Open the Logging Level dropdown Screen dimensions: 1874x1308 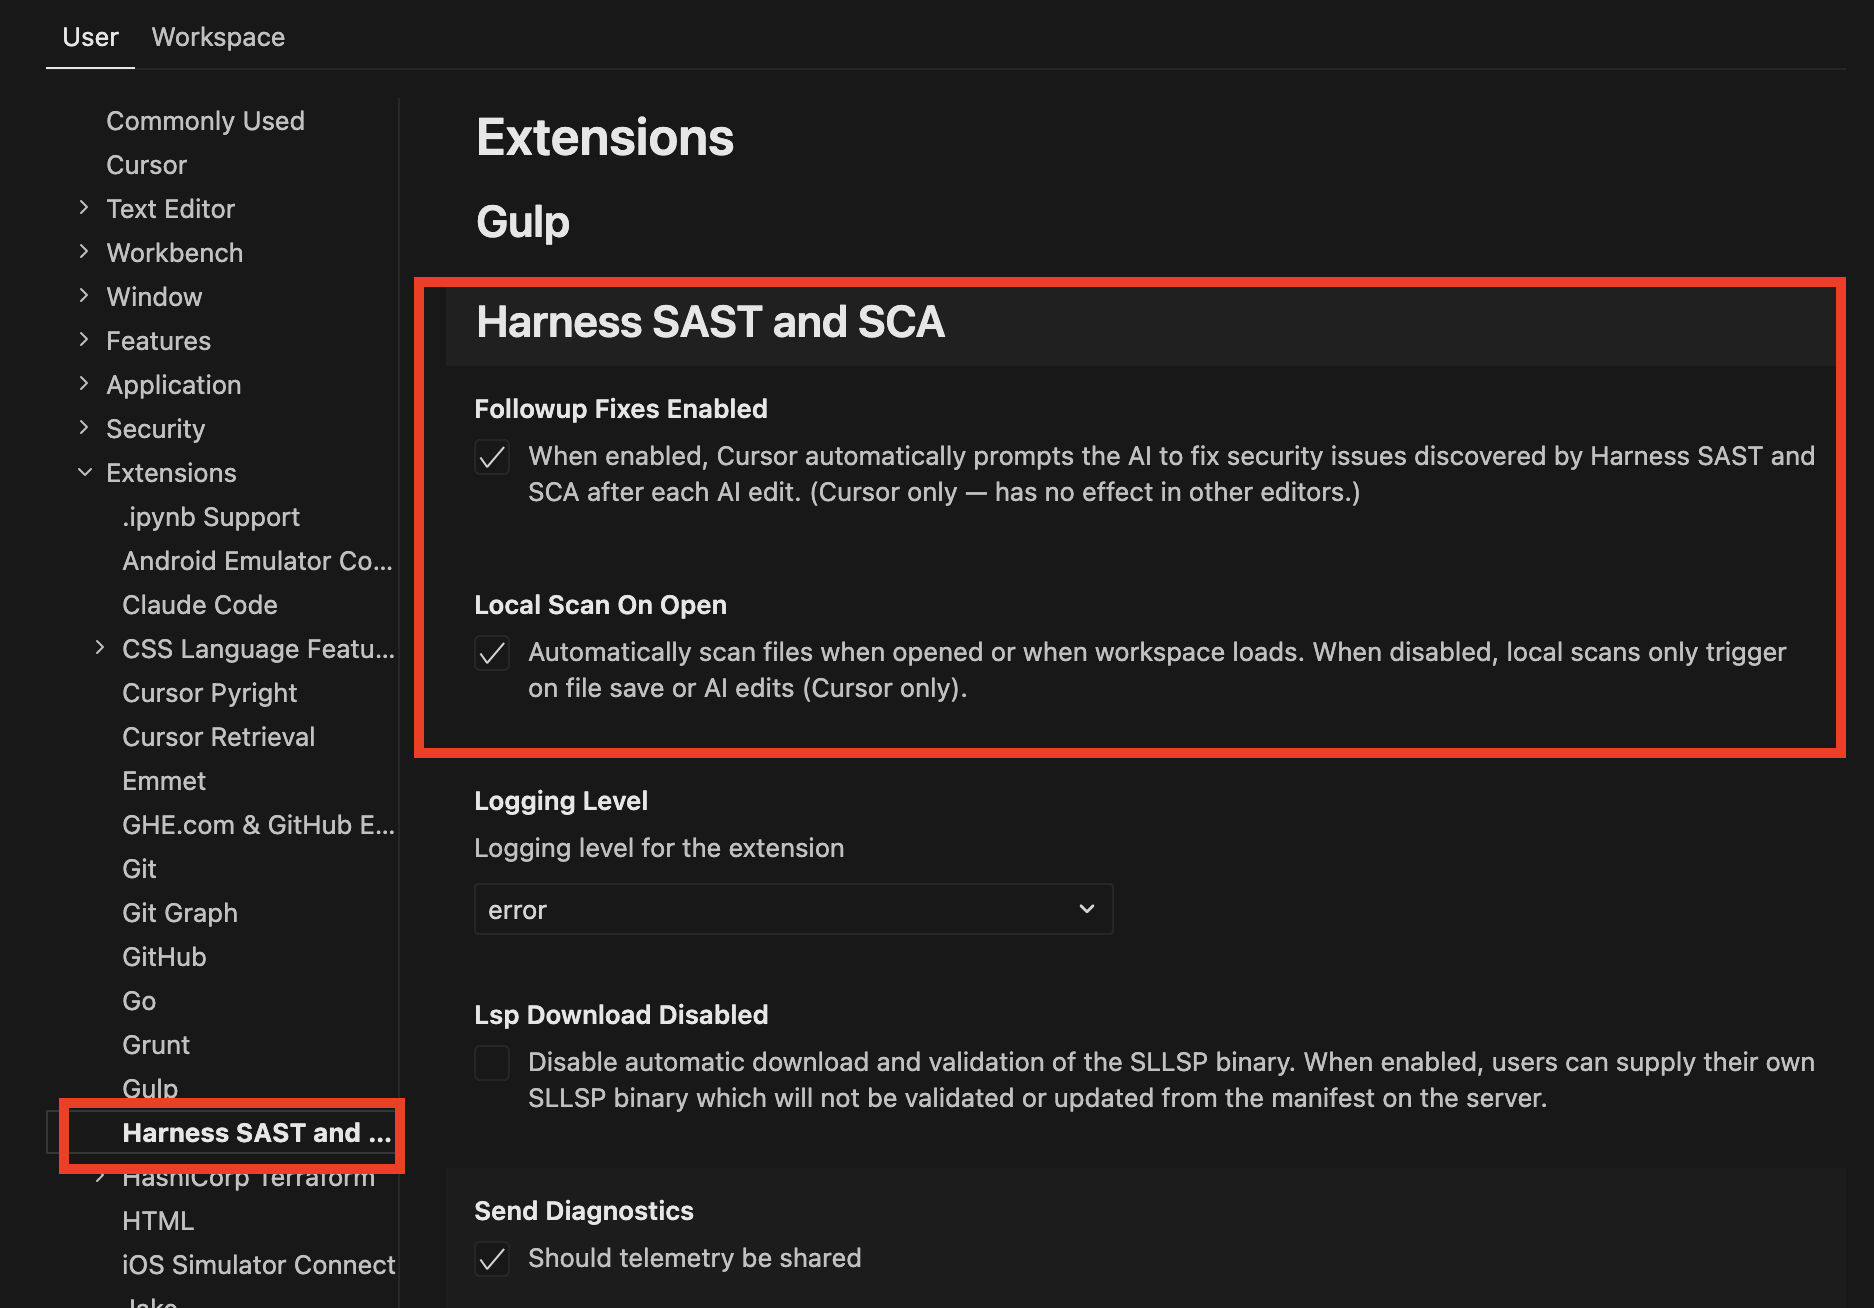(792, 909)
